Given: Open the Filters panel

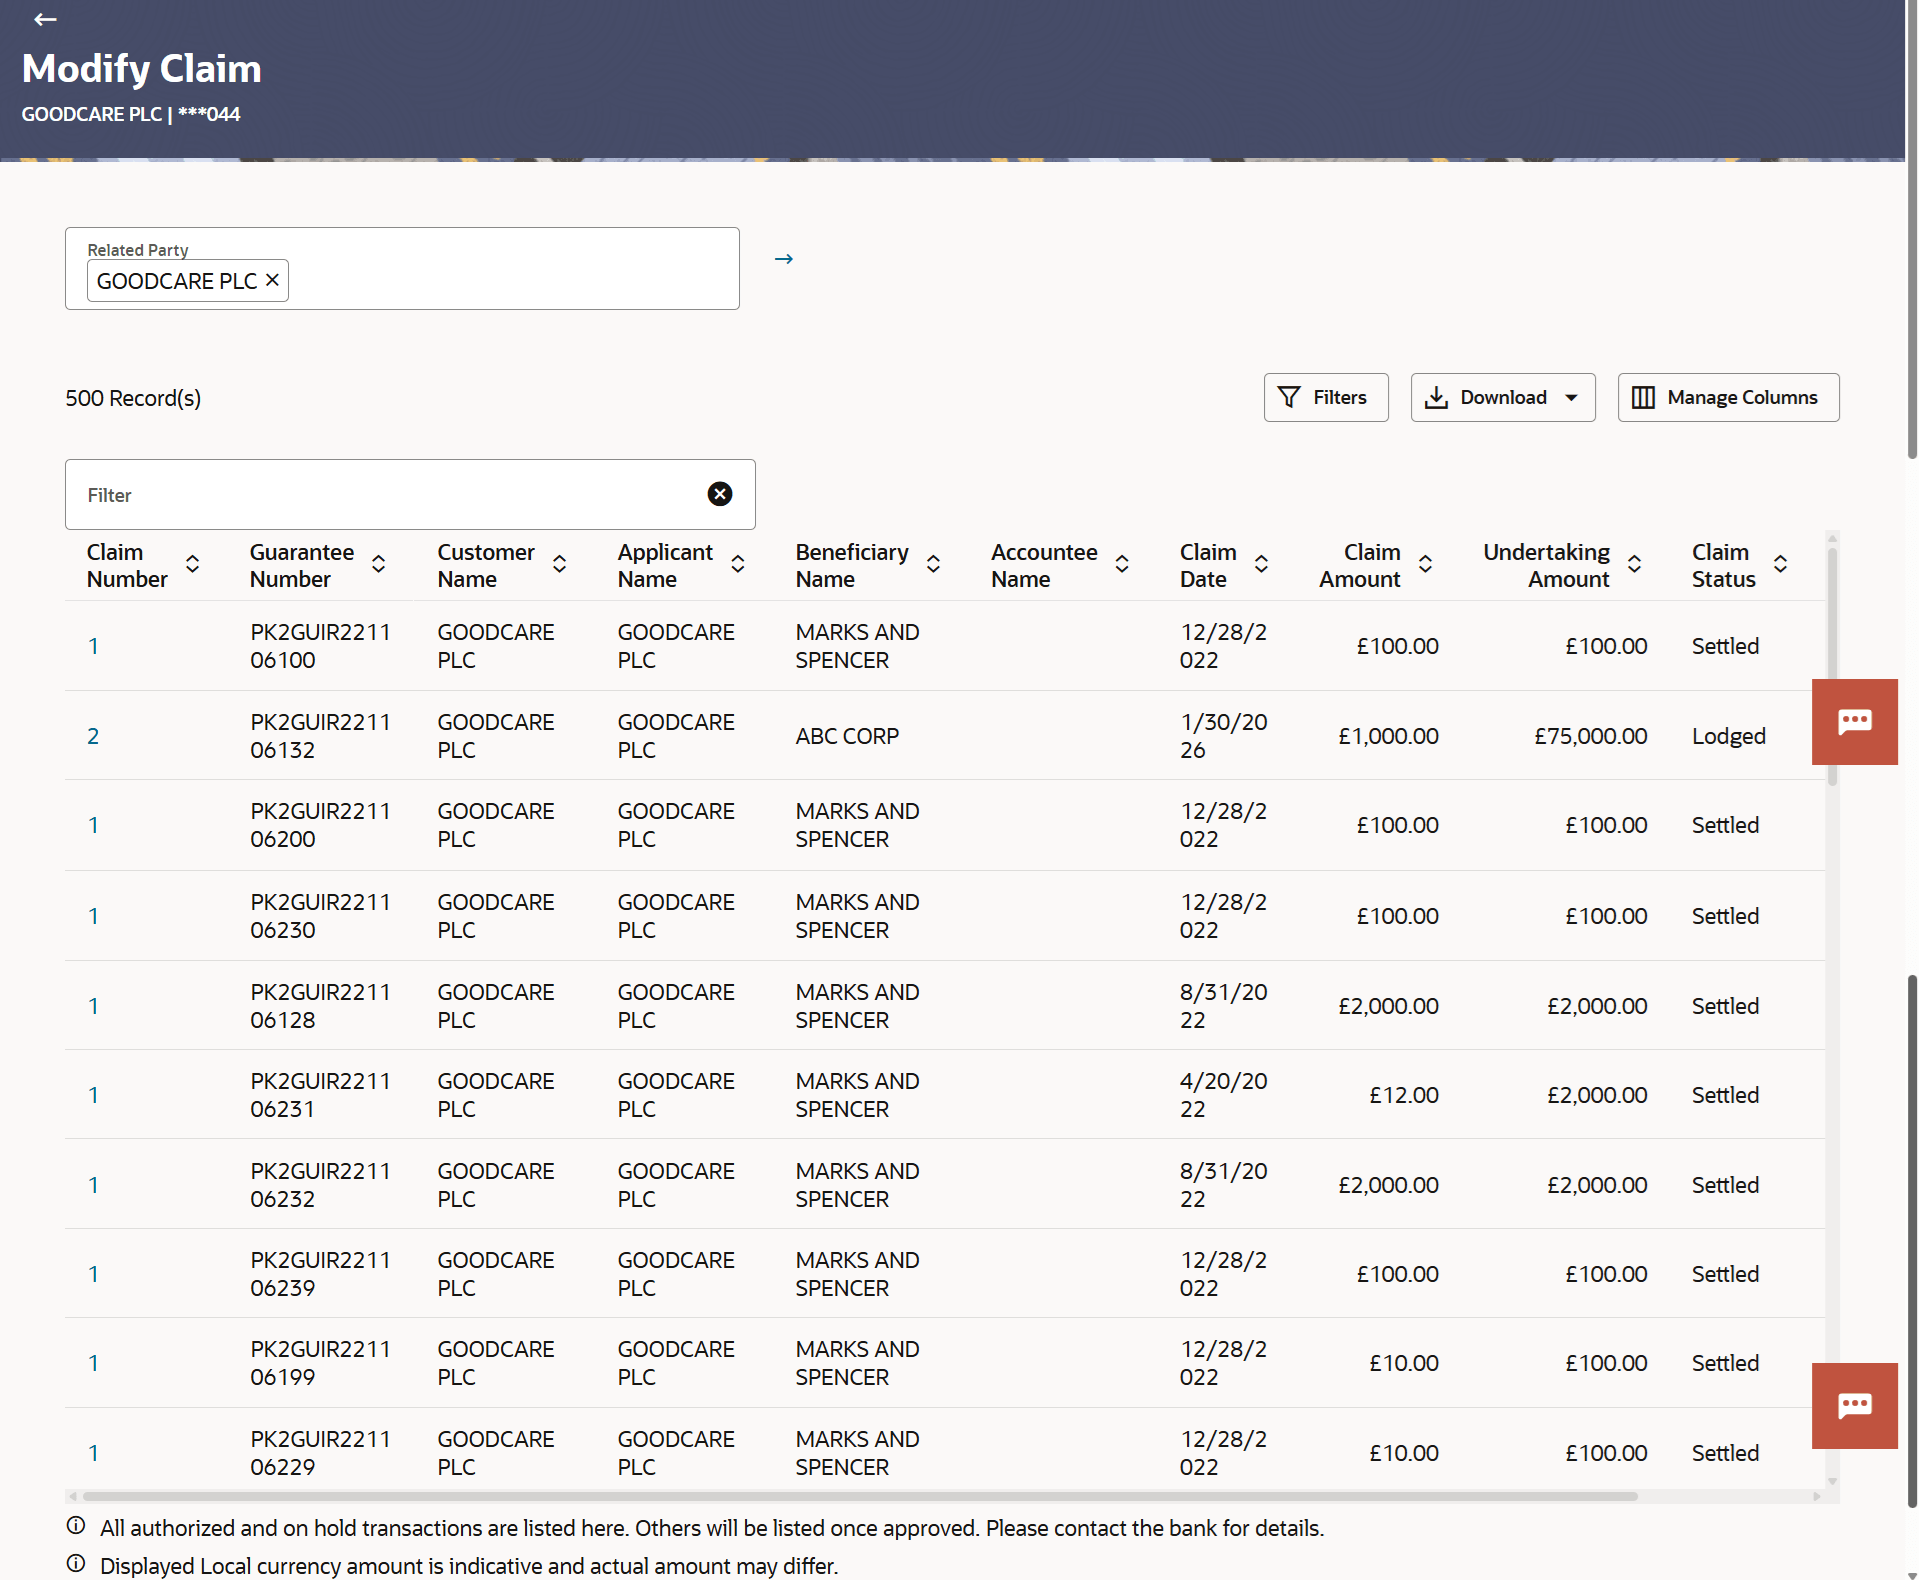Looking at the screenshot, I should point(1325,398).
